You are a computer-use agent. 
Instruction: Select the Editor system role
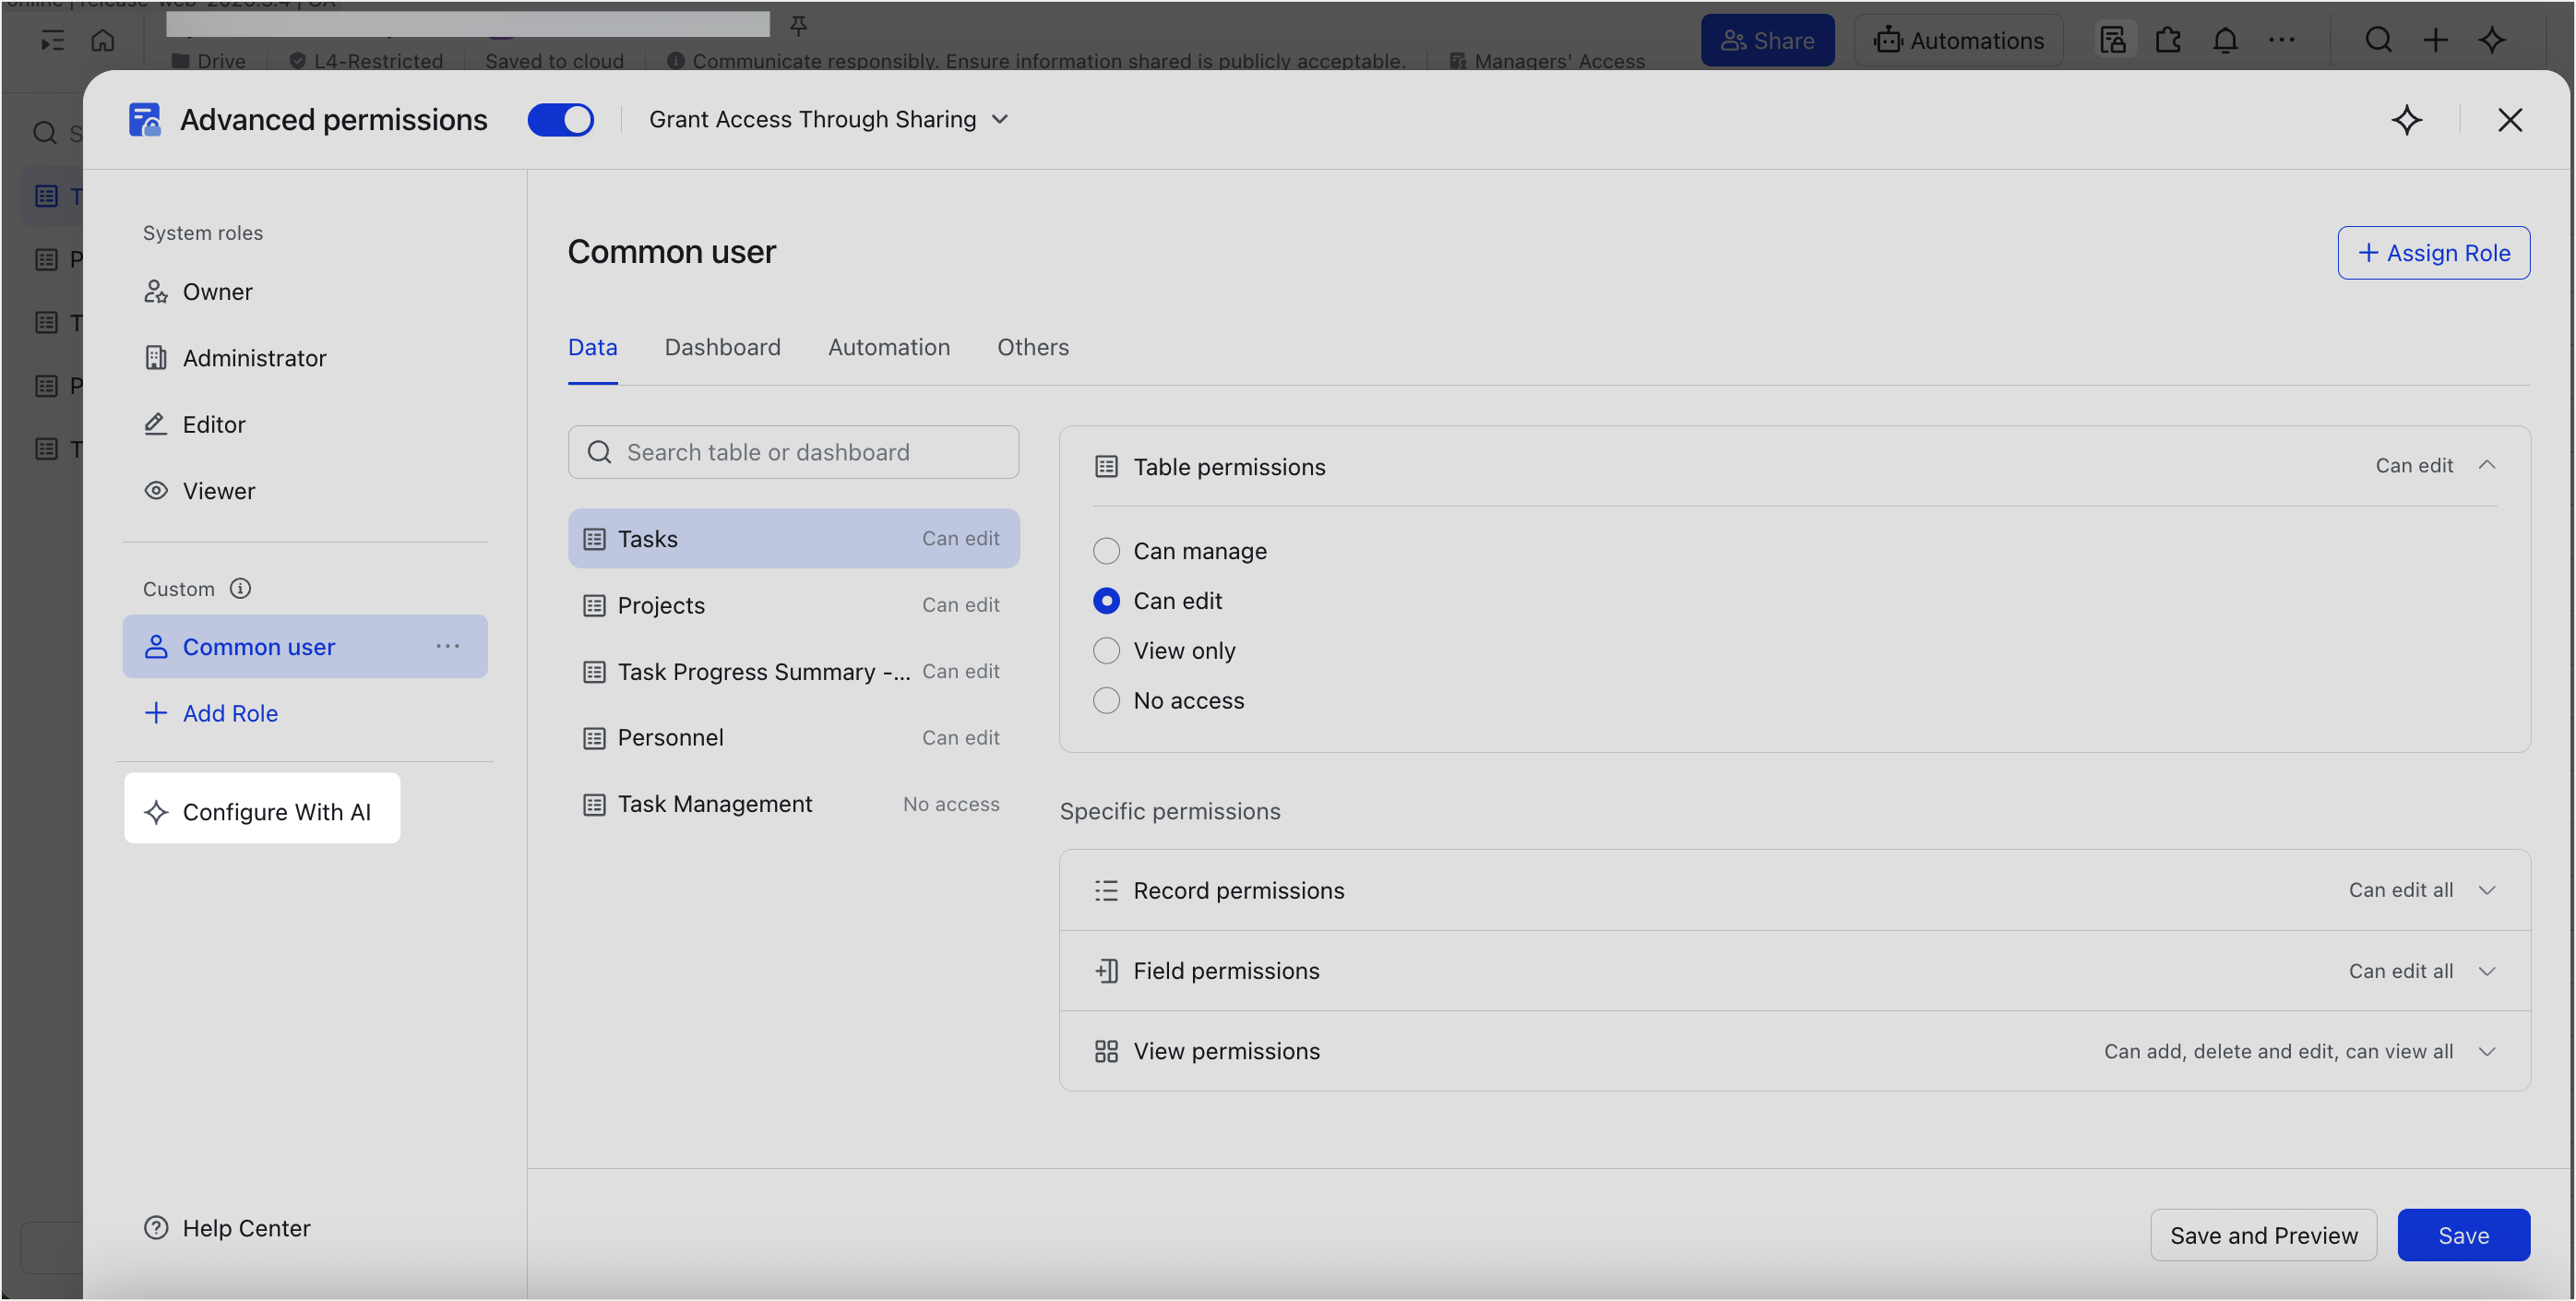click(x=304, y=425)
